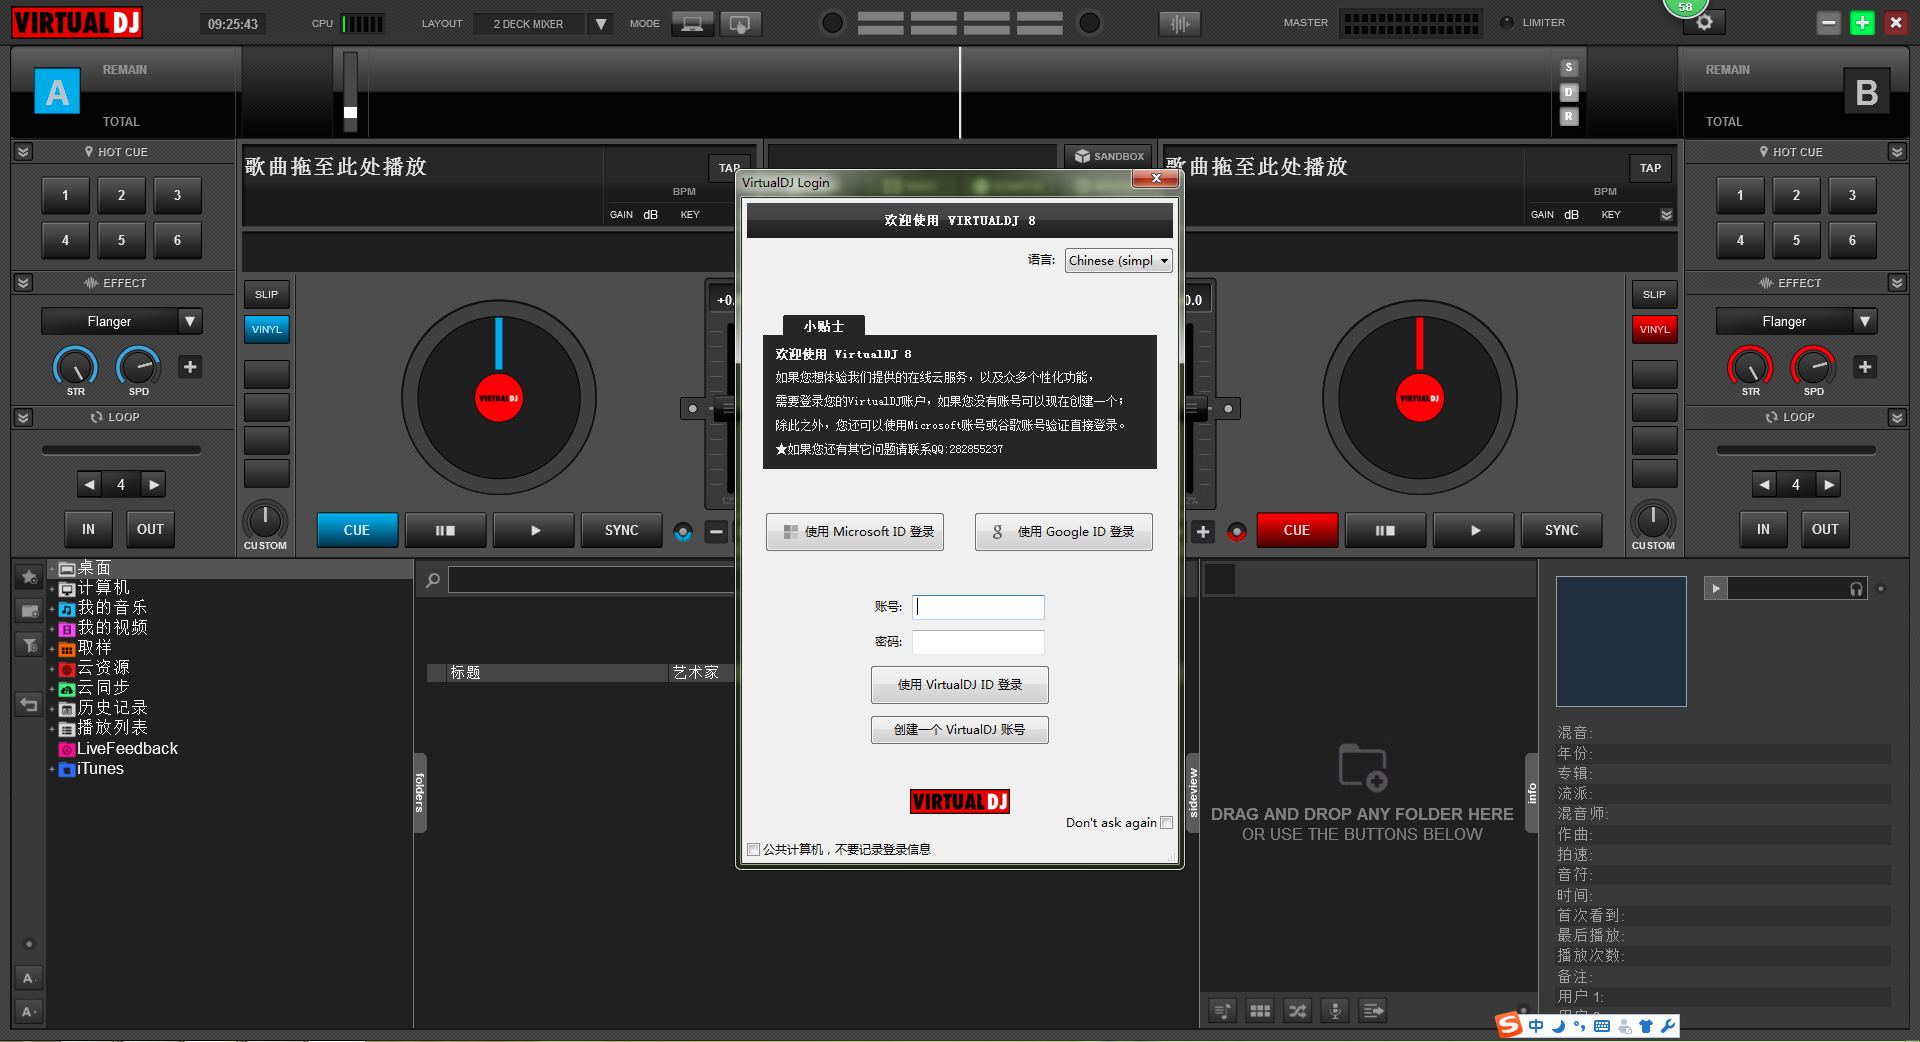Click minus button beside deck A SYNC

point(716,532)
